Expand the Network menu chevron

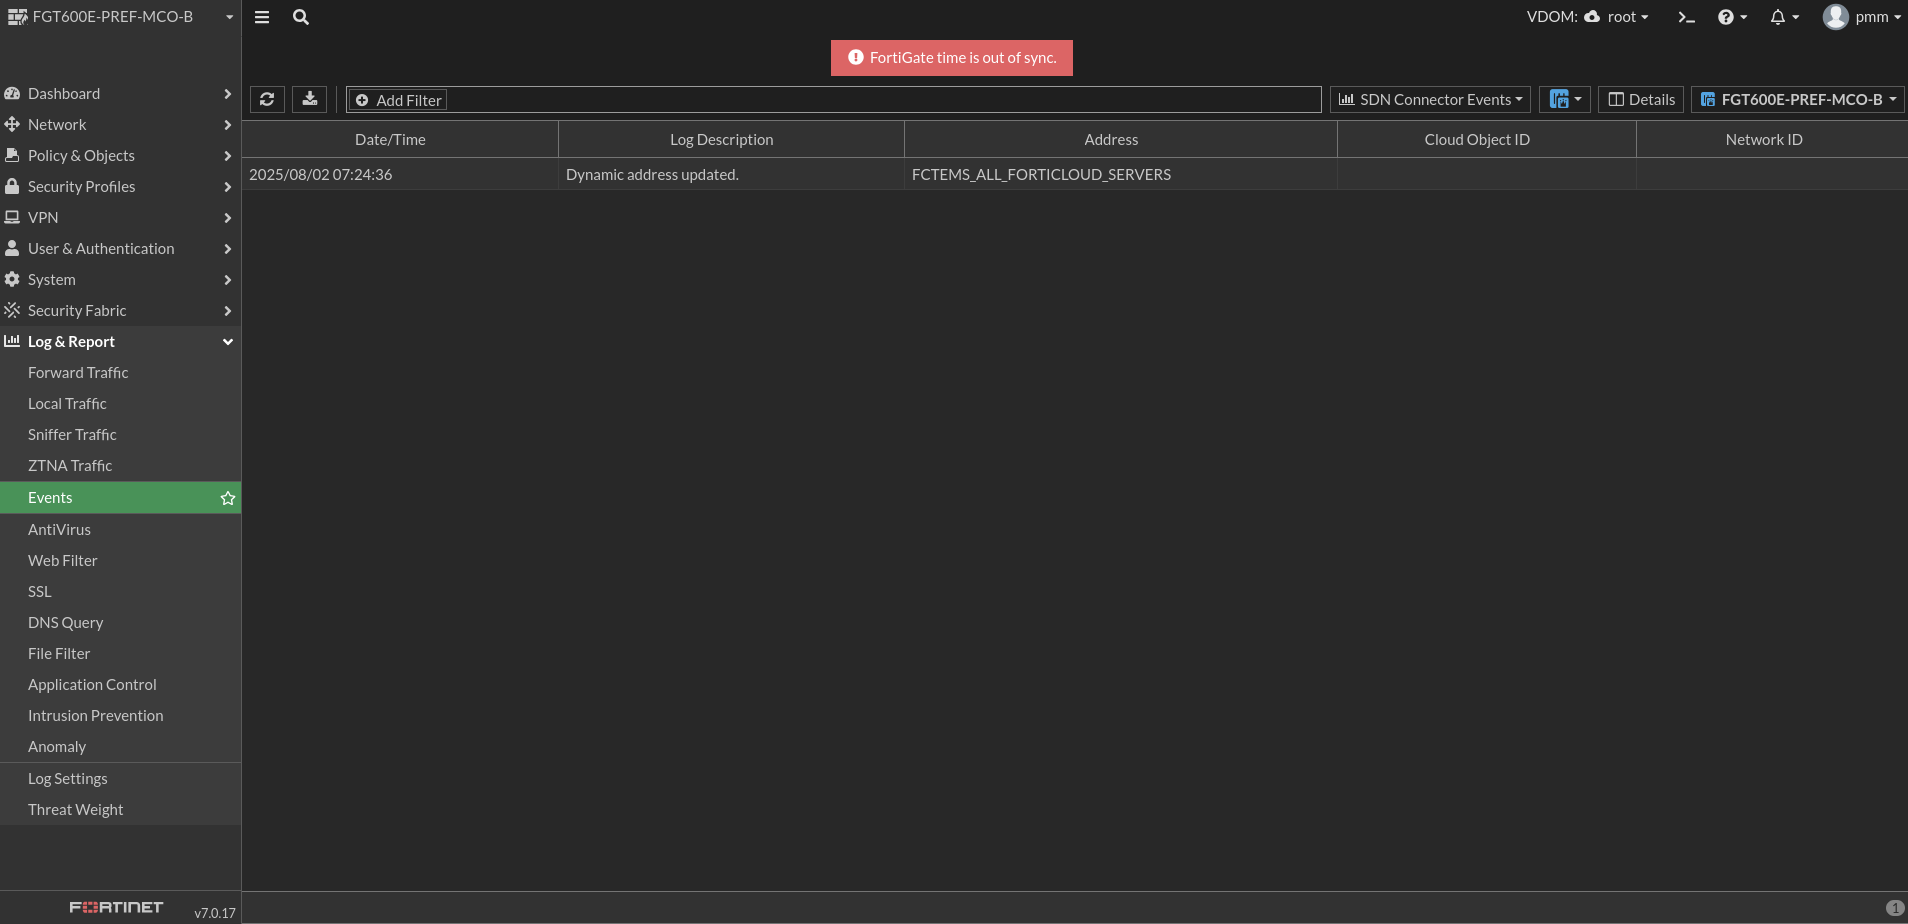tap(228, 125)
